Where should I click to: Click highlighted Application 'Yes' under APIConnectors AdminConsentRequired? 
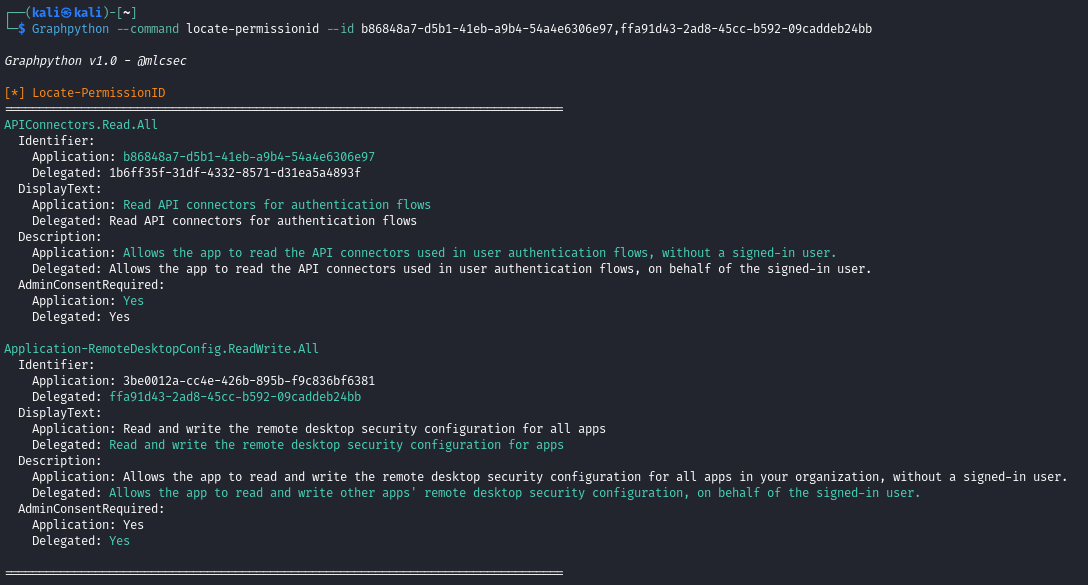click(133, 301)
